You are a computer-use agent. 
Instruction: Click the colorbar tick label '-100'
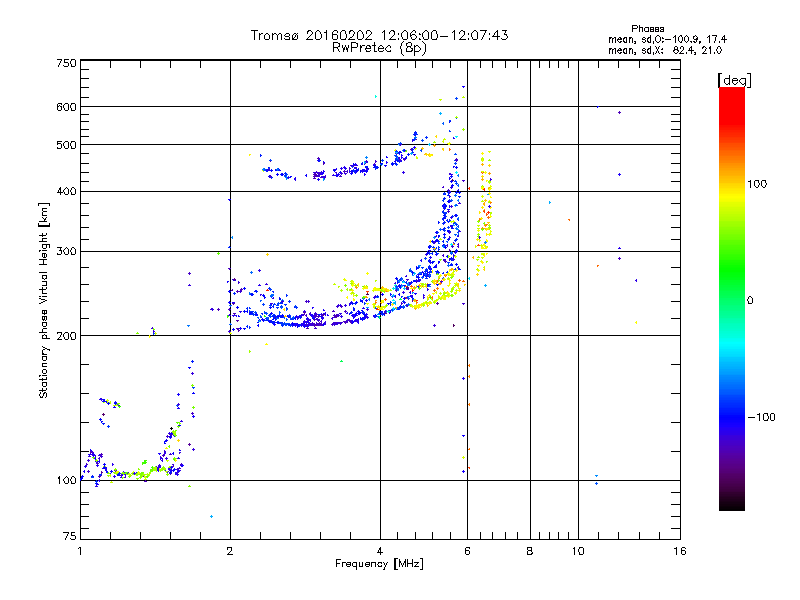click(762, 417)
